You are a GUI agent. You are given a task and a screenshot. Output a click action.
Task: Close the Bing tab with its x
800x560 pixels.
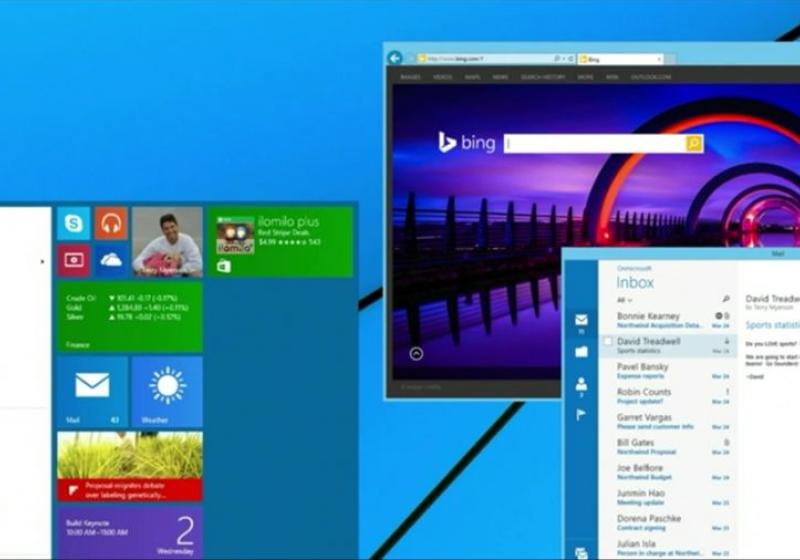[x=659, y=59]
